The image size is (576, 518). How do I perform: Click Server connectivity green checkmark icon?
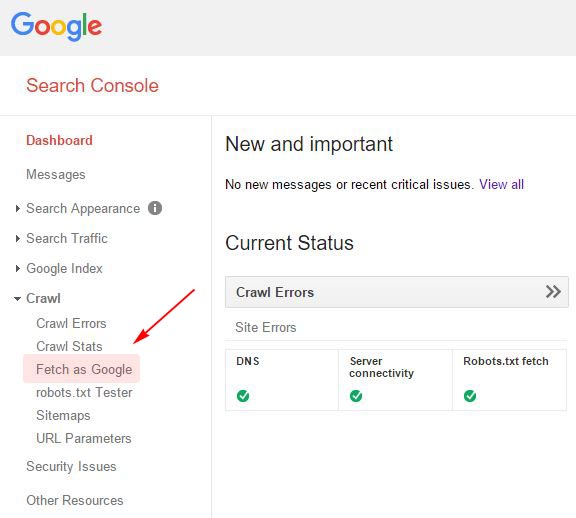click(x=356, y=396)
